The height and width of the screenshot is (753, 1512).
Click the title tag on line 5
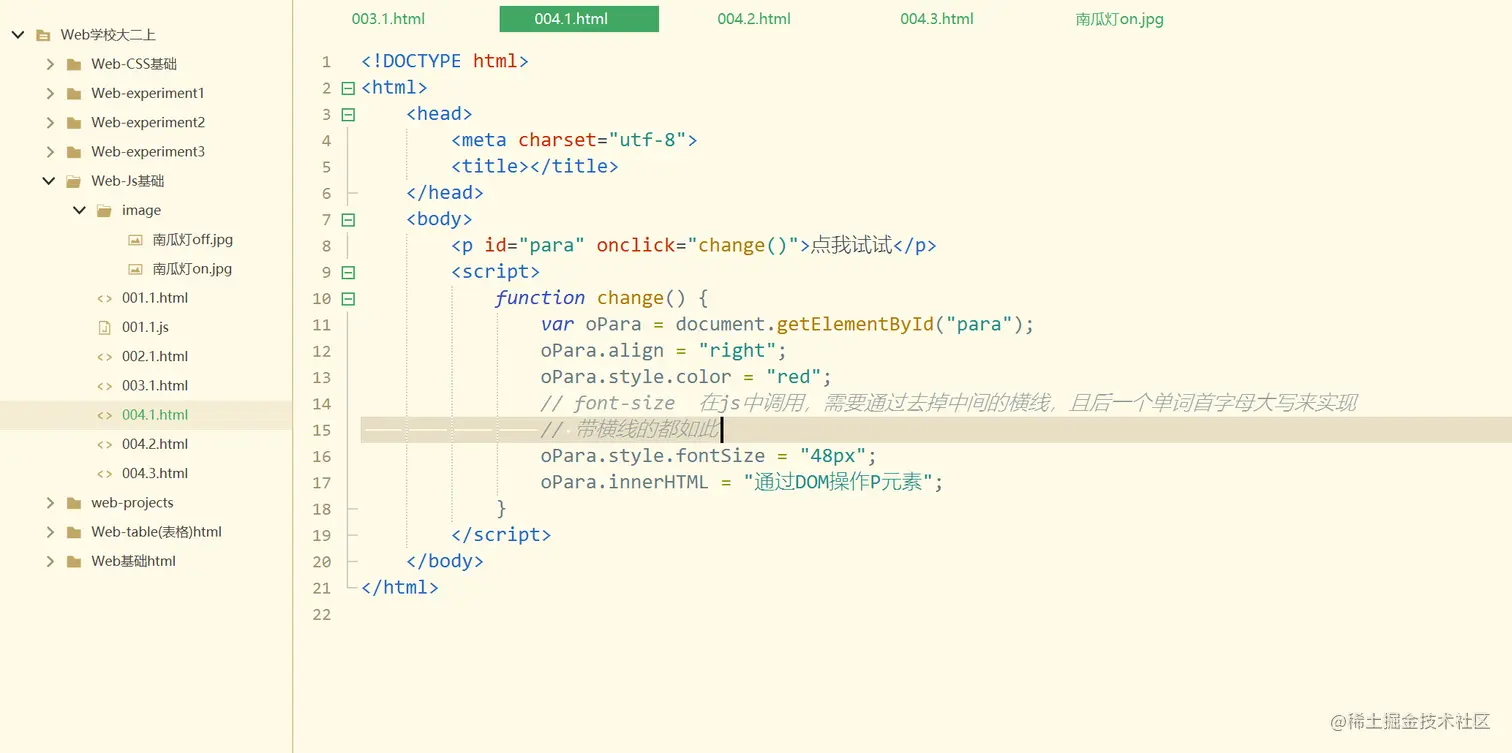[x=534, y=166]
